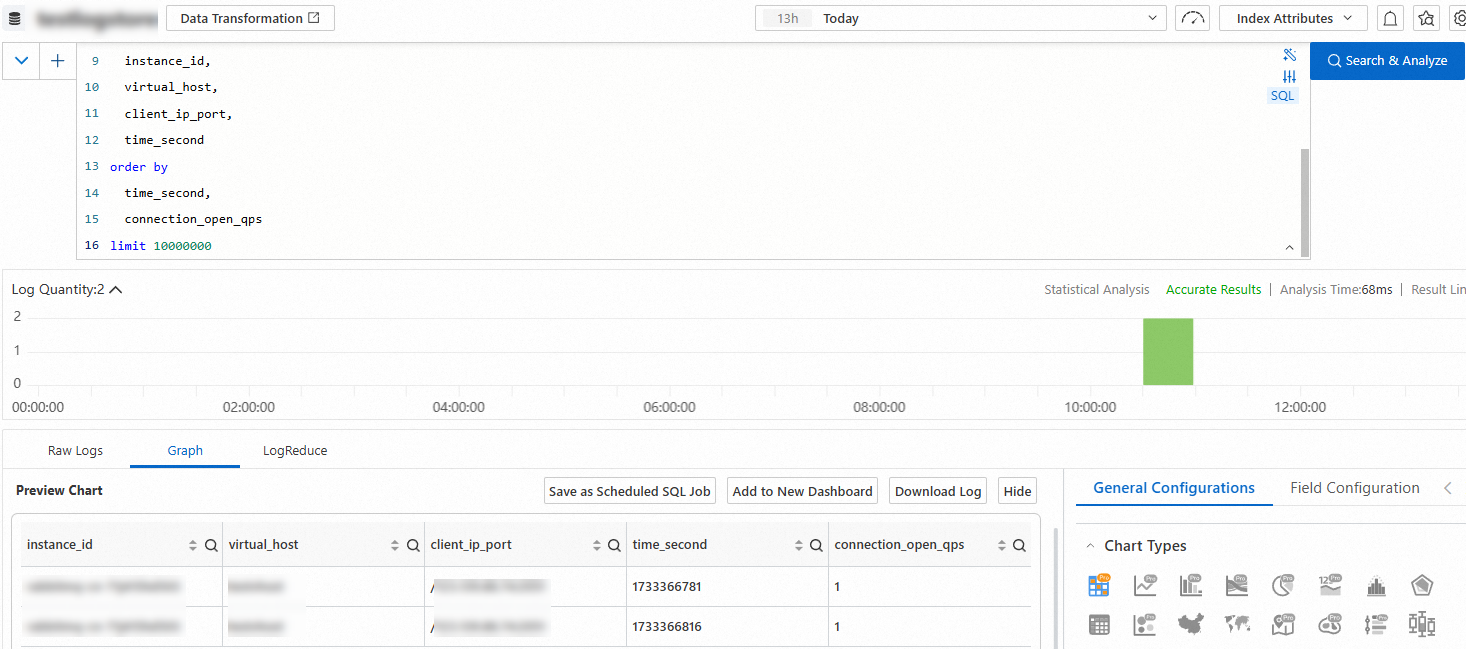Open General Configurations tab
The width and height of the screenshot is (1466, 649).
[x=1174, y=488]
